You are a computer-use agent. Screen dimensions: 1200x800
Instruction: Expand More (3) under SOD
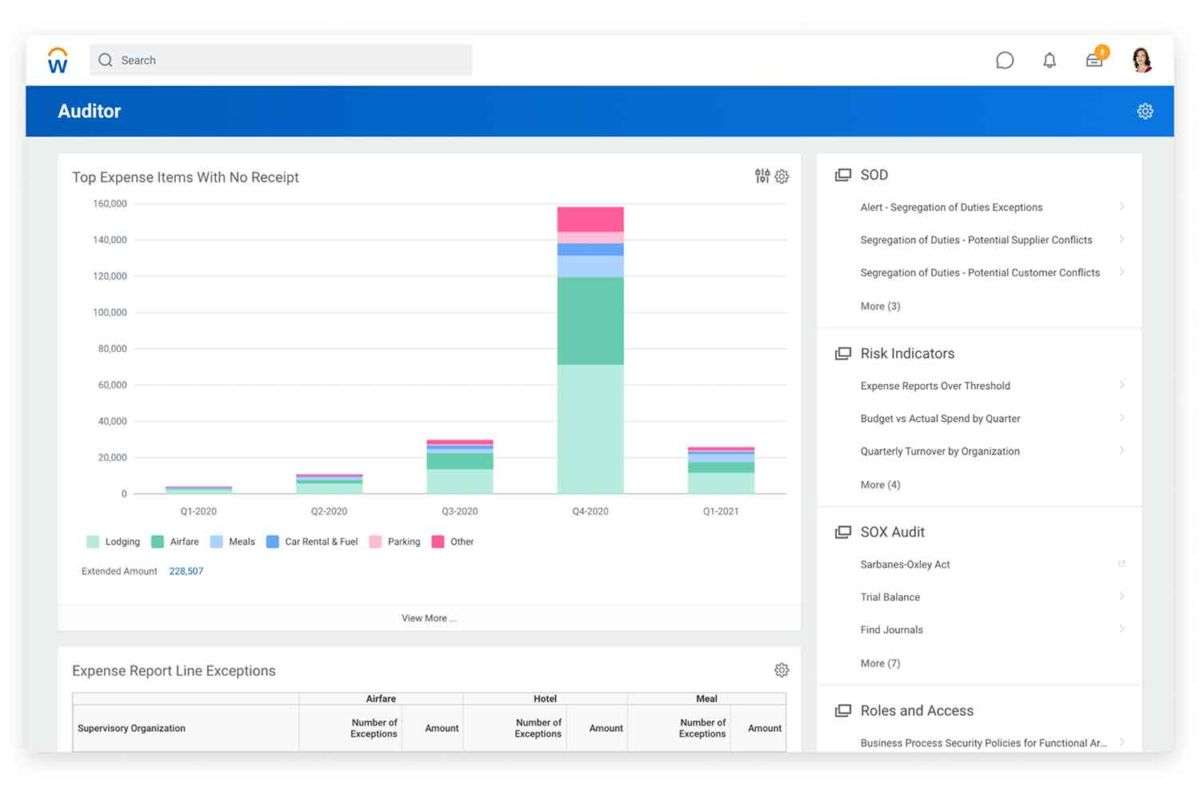[879, 306]
